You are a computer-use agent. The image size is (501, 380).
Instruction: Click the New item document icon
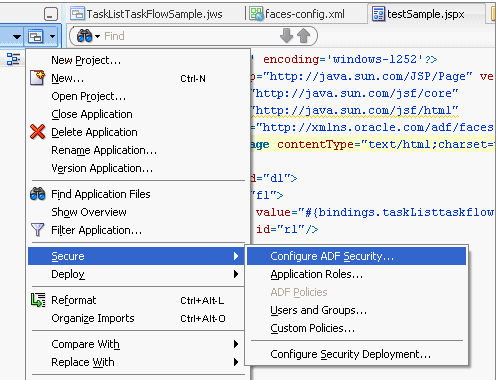tap(37, 78)
